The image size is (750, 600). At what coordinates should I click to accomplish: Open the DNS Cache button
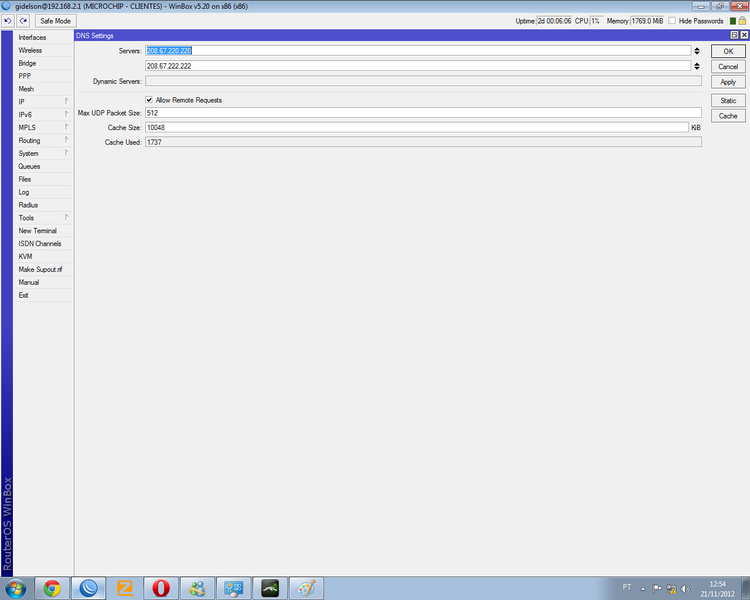(x=728, y=116)
